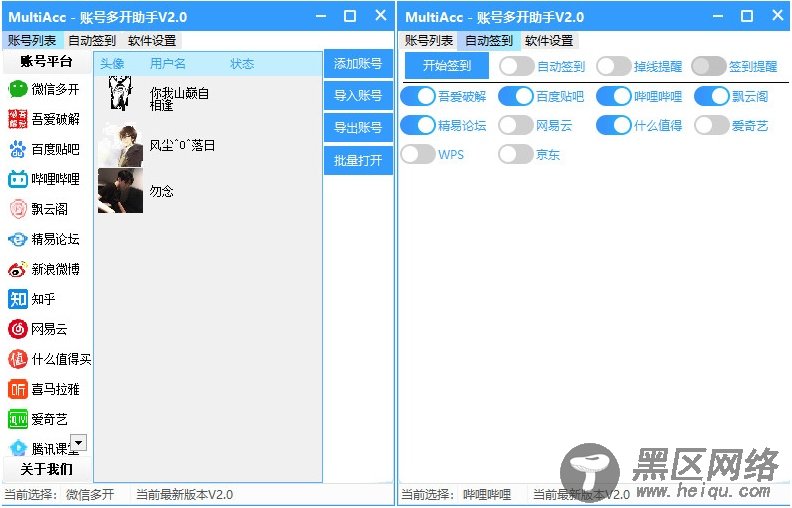
Task: Enable the 掉线提醒 switch
Action: pyautogui.click(x=614, y=66)
